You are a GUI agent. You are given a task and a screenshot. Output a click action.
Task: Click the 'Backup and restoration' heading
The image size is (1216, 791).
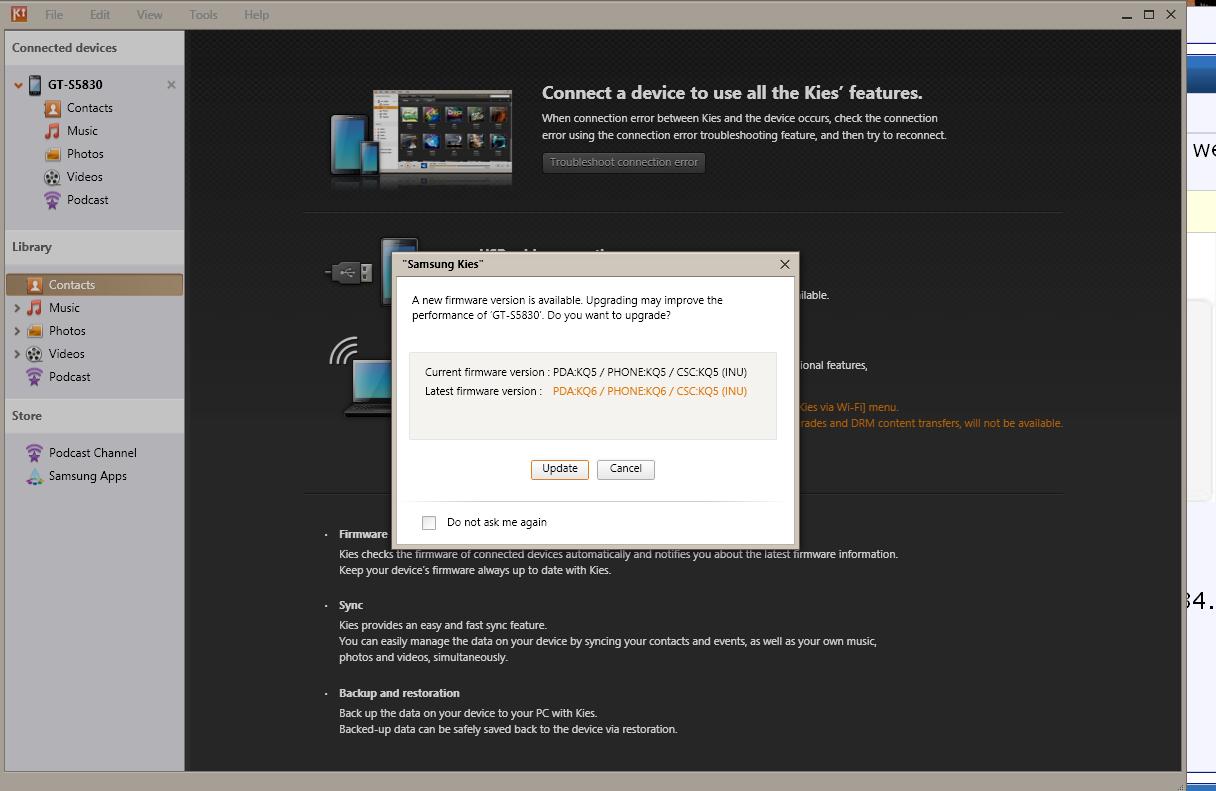[399, 693]
